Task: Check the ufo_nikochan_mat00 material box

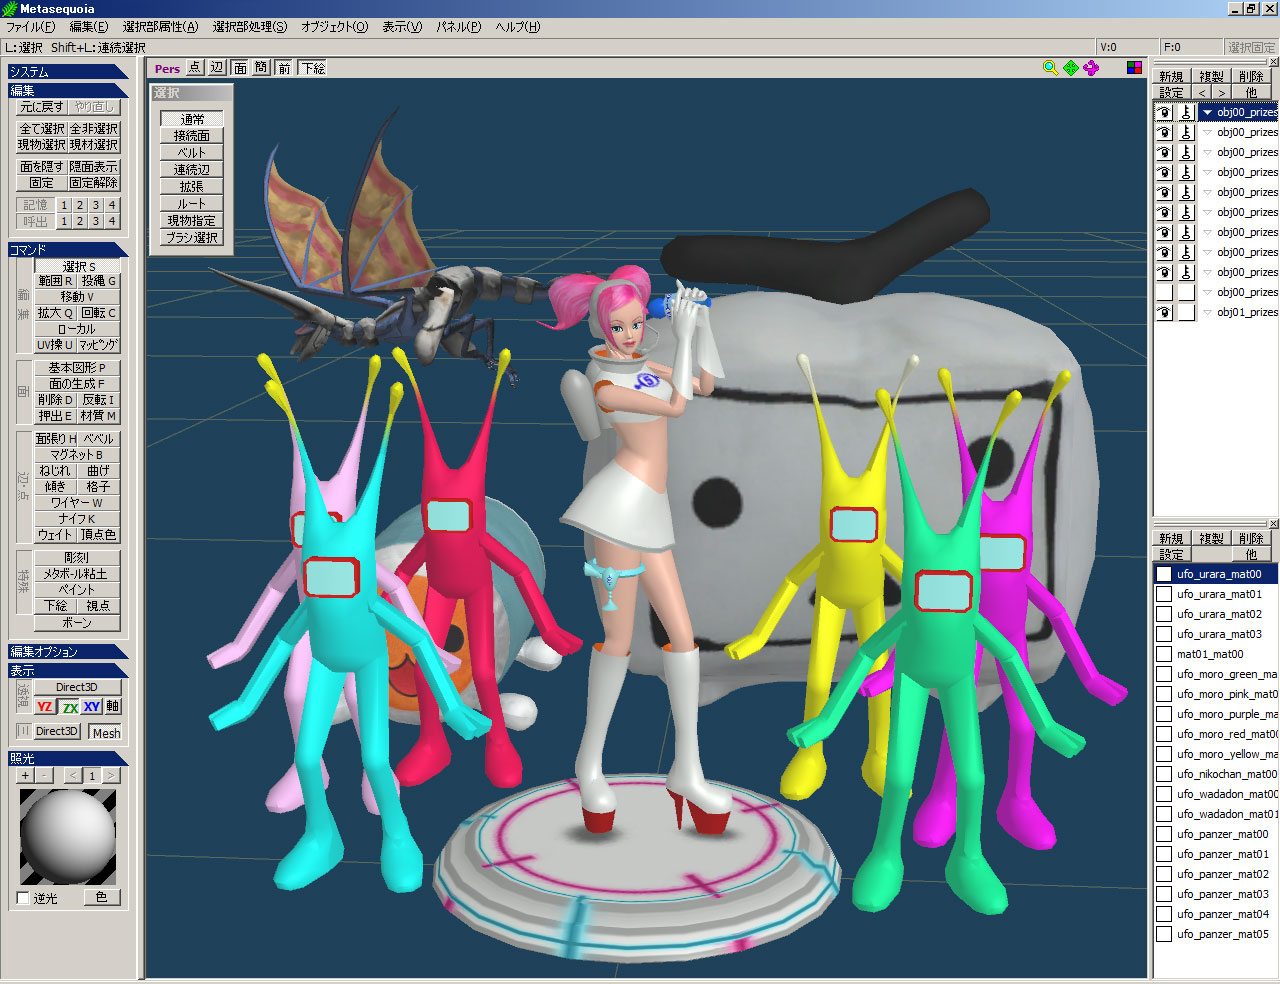Action: click(x=1164, y=774)
